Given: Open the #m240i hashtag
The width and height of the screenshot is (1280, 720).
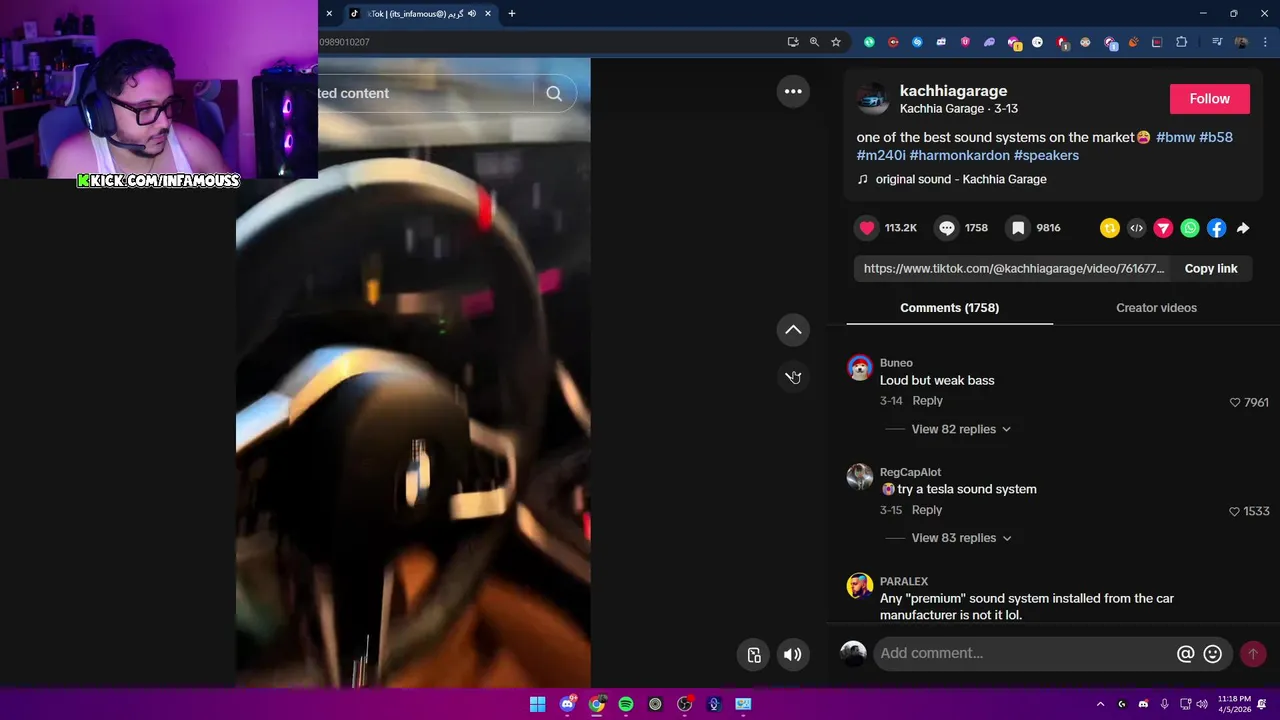Looking at the screenshot, I should pyautogui.click(x=881, y=155).
